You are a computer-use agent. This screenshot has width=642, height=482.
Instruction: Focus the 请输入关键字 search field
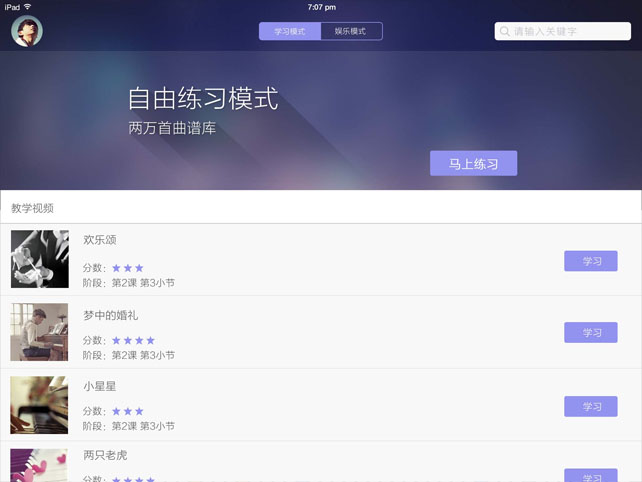[x=563, y=31]
